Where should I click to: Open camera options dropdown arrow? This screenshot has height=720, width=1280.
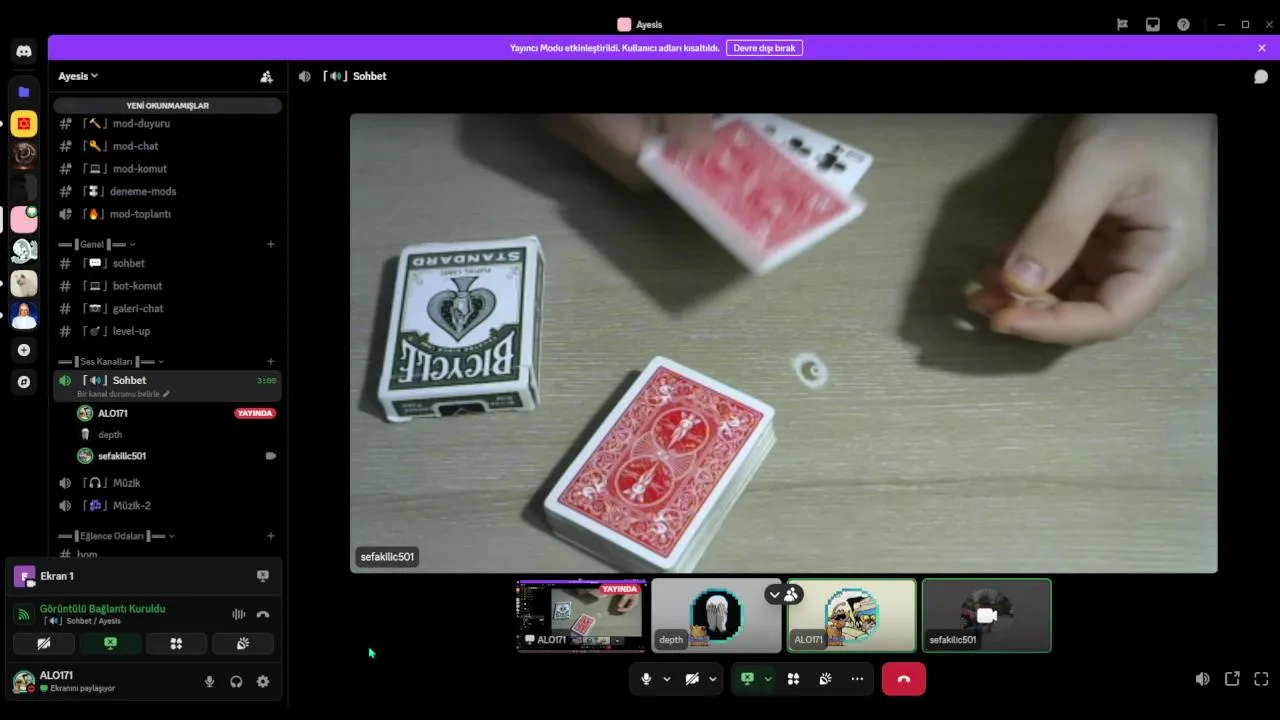click(x=713, y=679)
